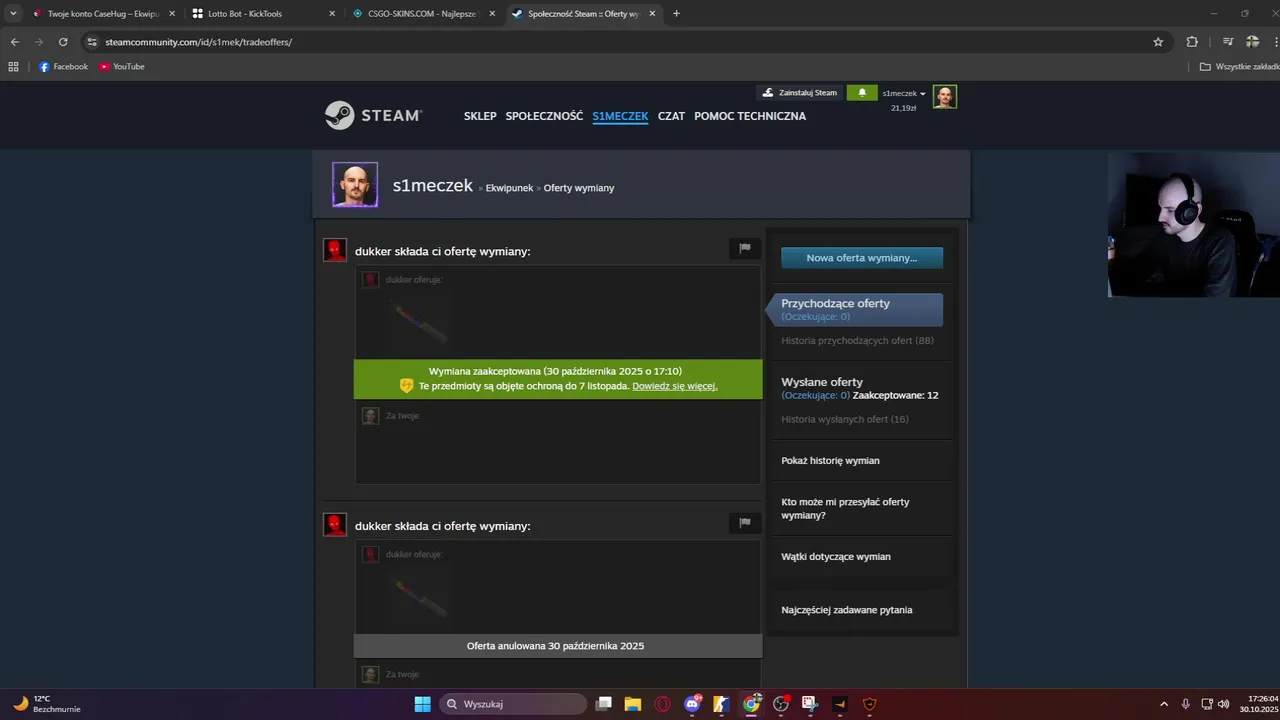Image resolution: width=1280 pixels, height=720 pixels.
Task: Open Najczęściej zadawane pytania link
Action: tap(847, 610)
